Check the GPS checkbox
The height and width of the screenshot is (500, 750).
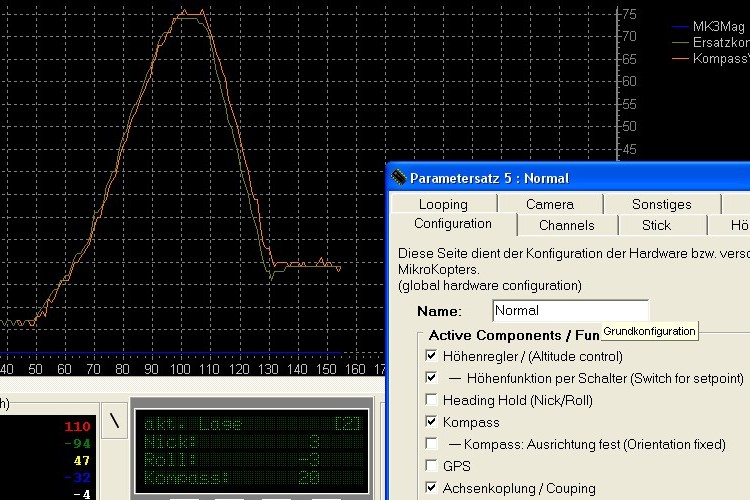431,466
